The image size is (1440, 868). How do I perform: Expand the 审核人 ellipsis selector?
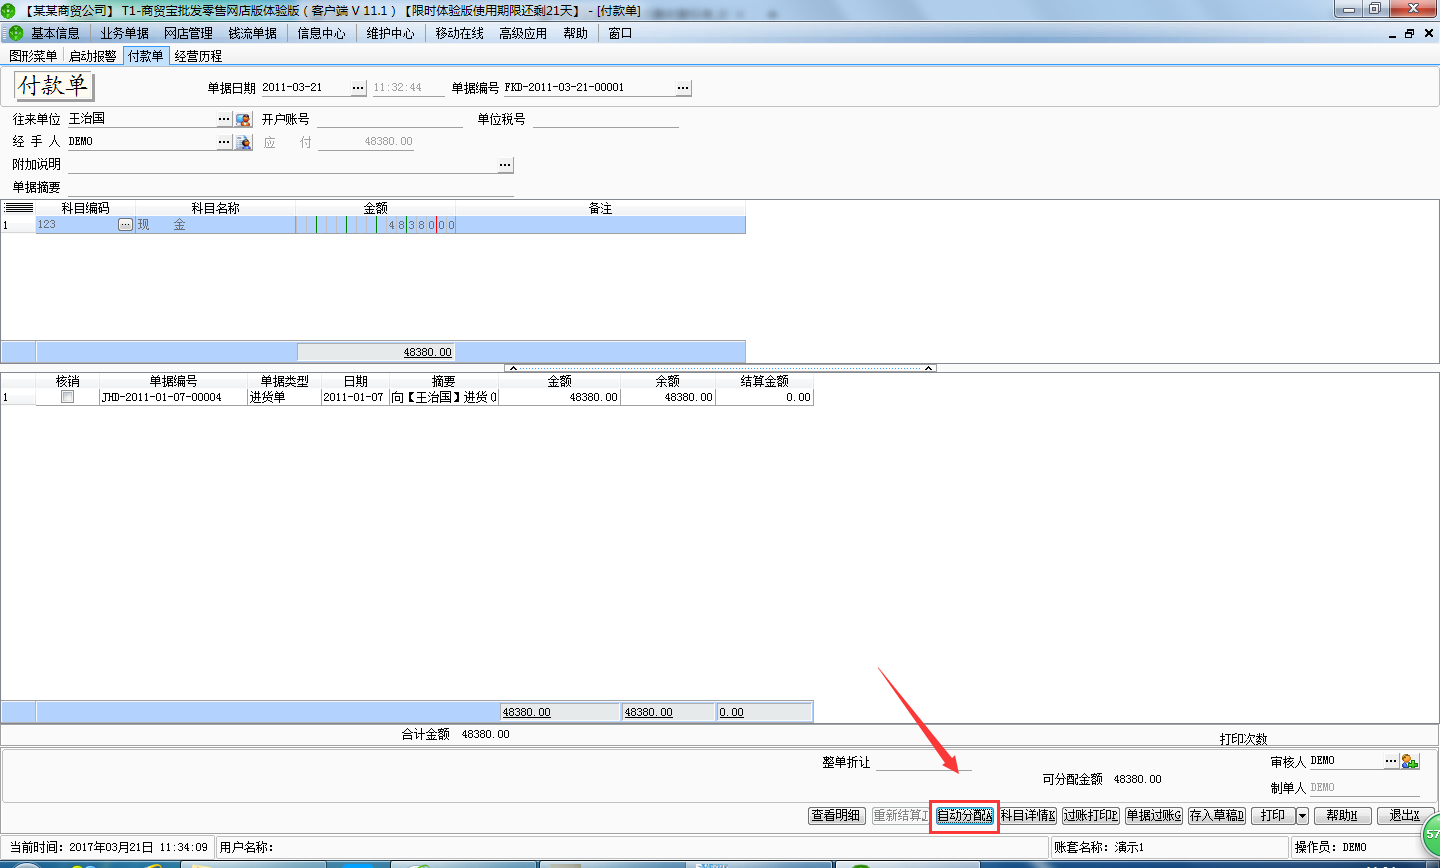tap(1391, 761)
